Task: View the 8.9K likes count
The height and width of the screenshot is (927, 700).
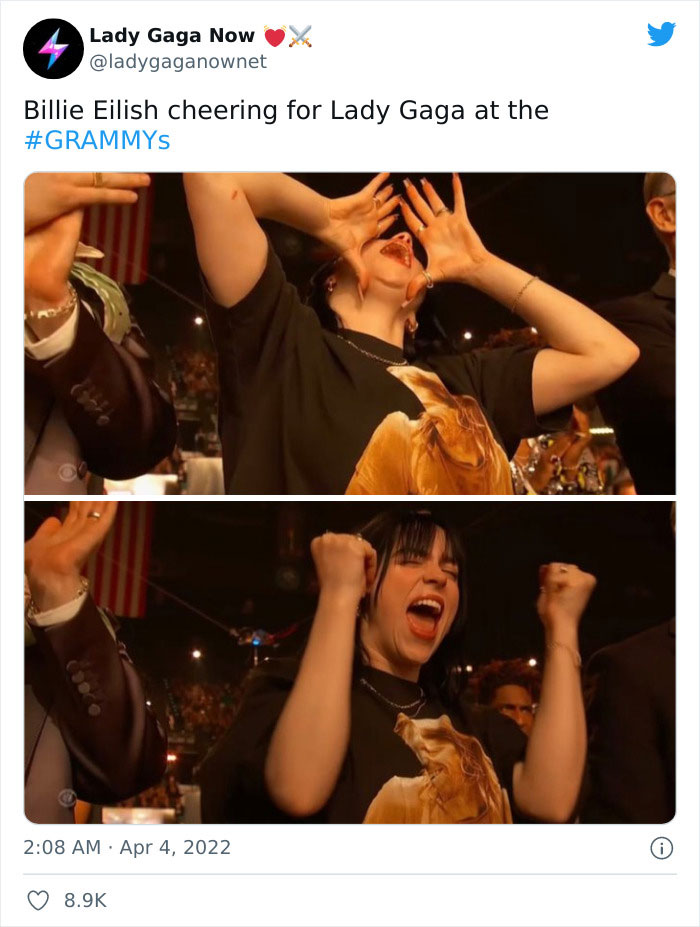Action: (85, 900)
